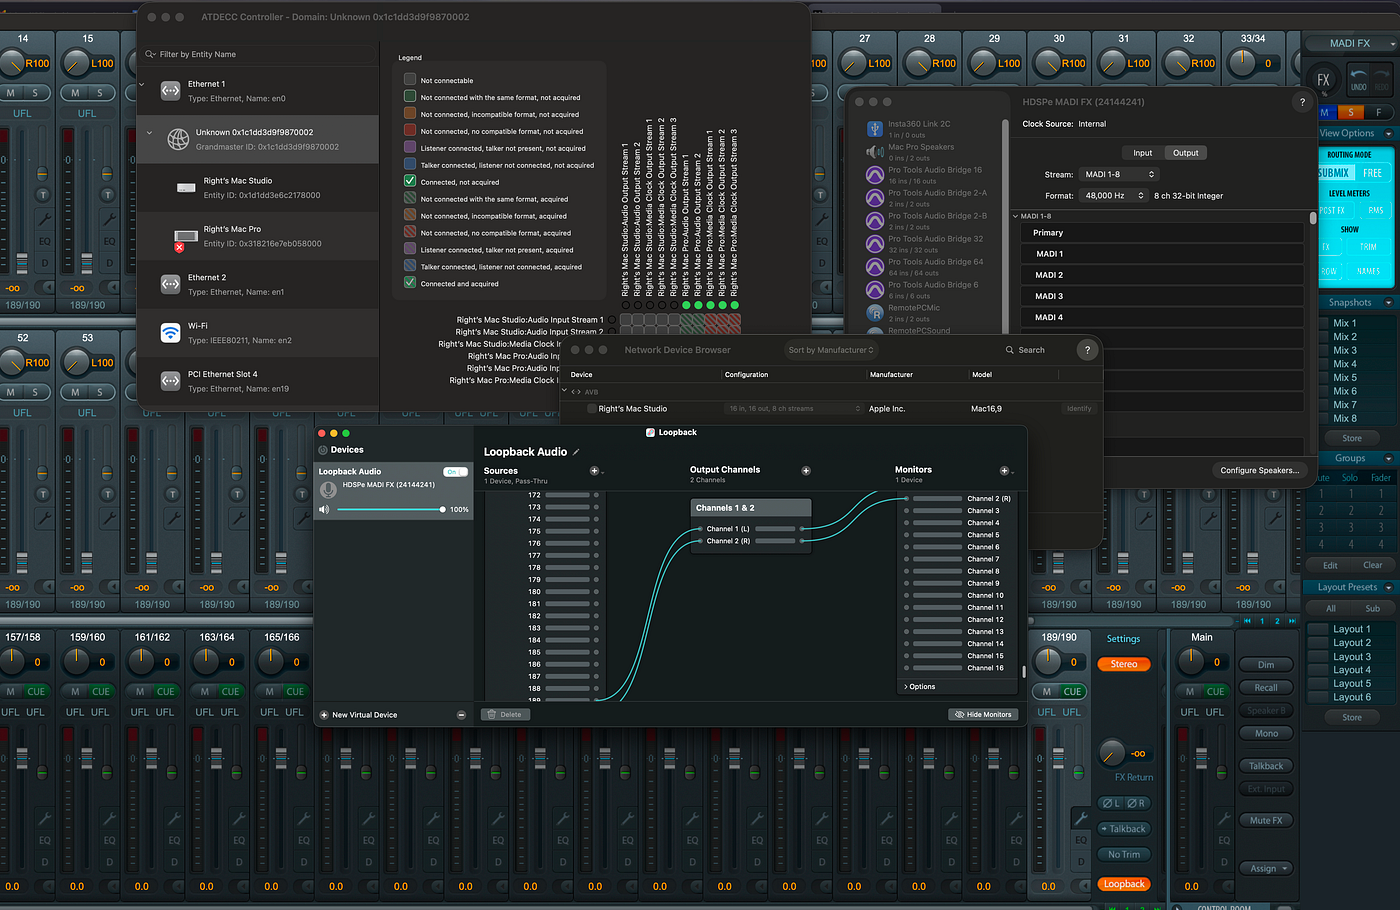Switch to the Output tab in HDSPe MADI FX
1400x910 pixels.
pos(1186,153)
